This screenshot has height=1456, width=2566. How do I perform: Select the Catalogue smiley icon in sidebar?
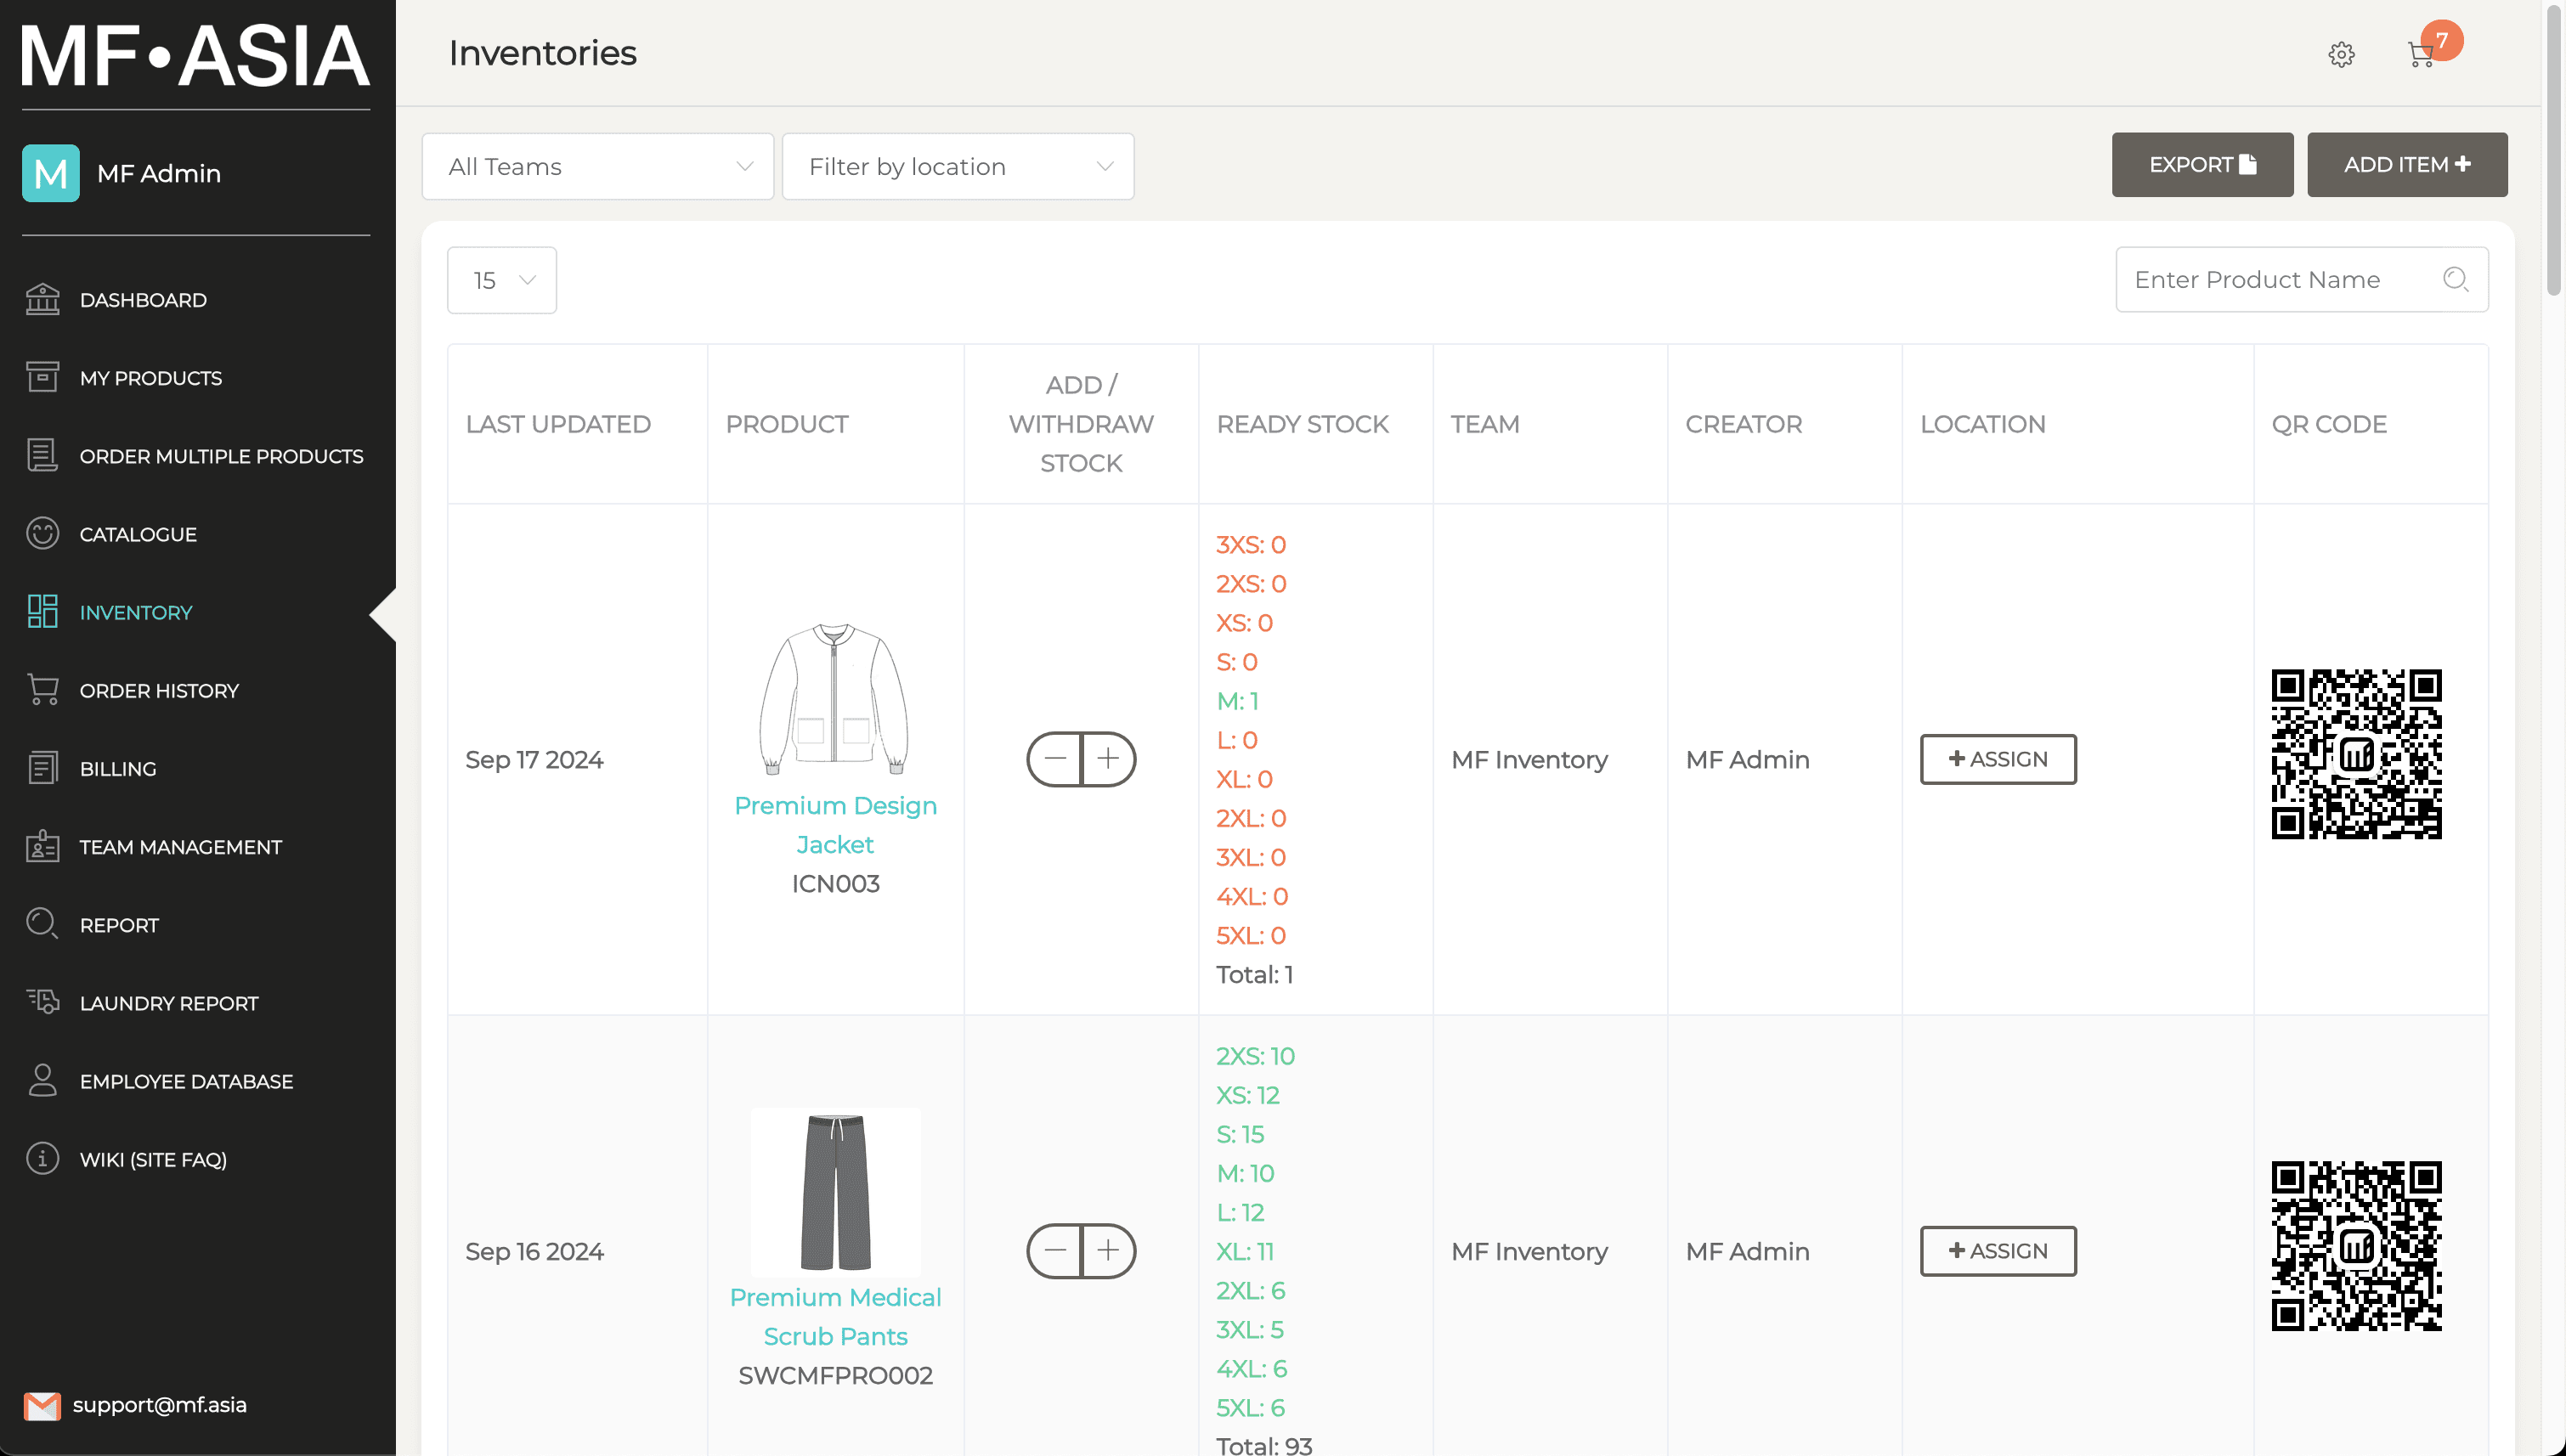(43, 533)
